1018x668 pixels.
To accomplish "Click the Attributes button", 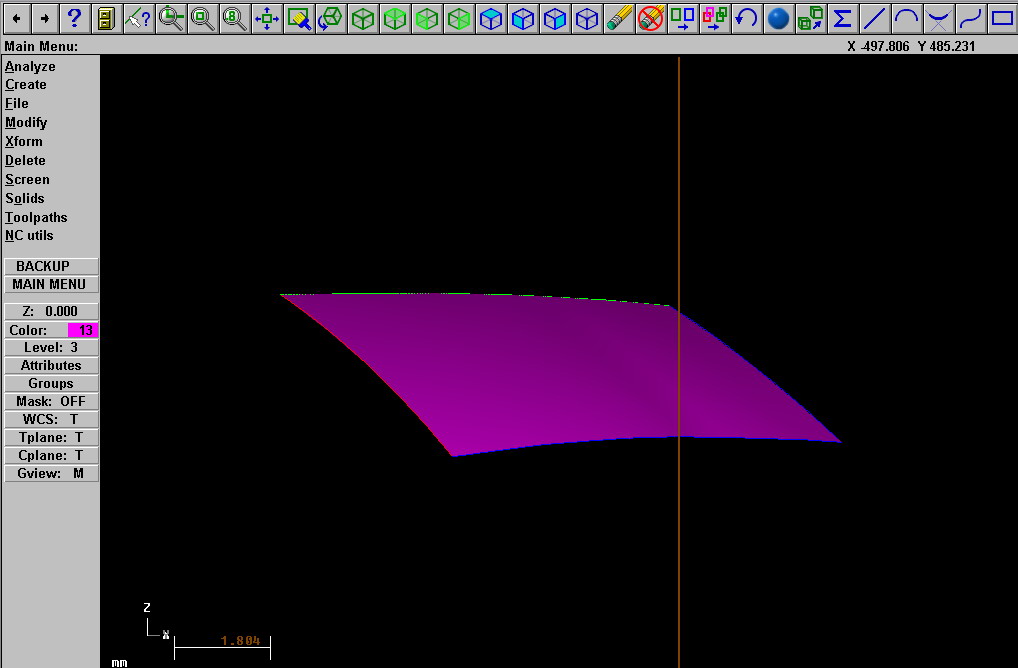I will (51, 365).
